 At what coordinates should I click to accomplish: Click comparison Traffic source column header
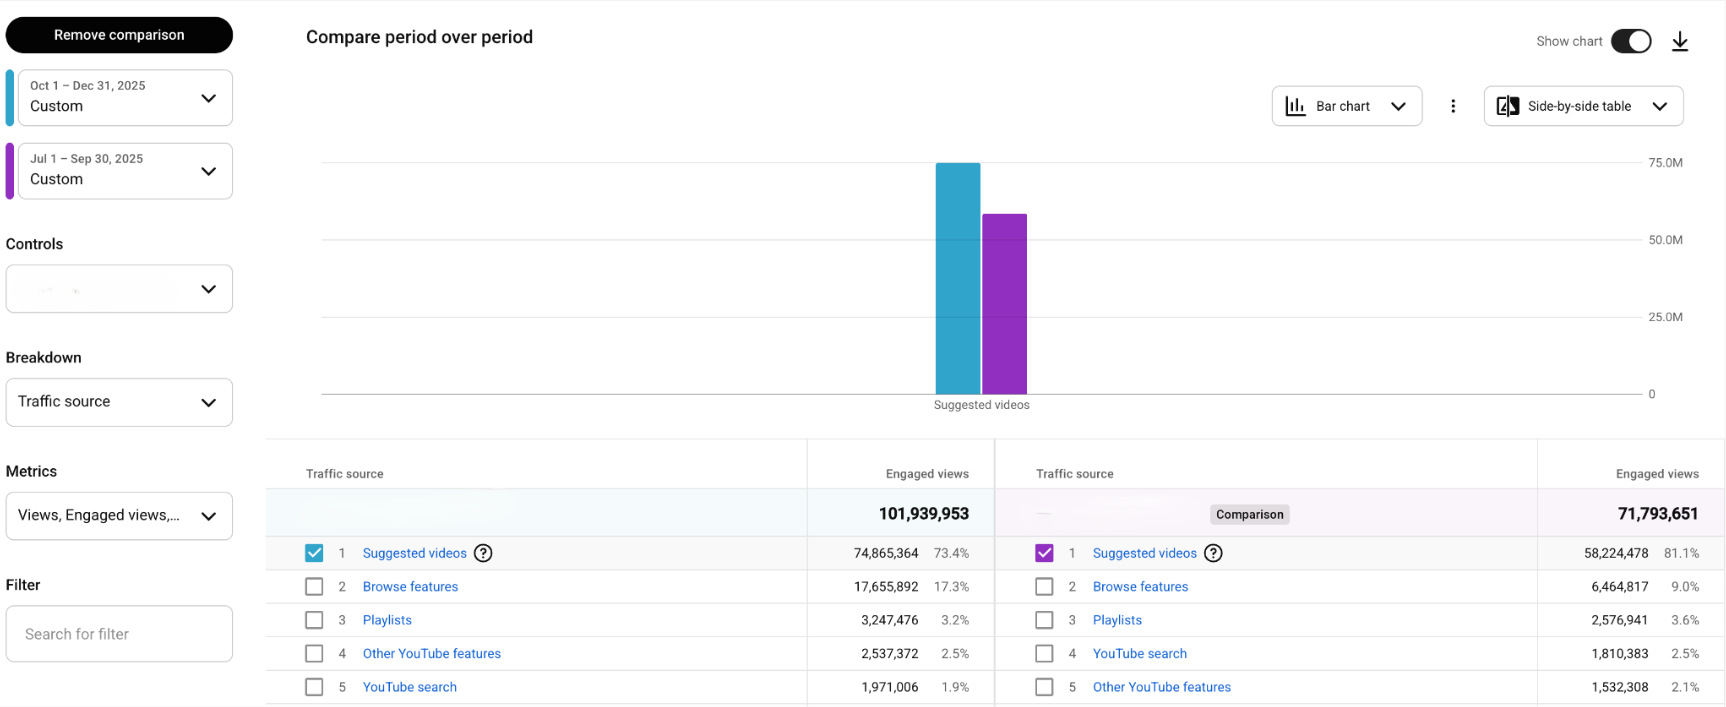pos(1074,474)
